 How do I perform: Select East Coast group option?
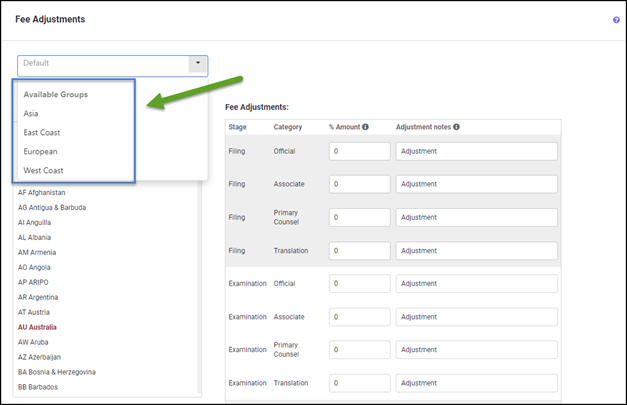43,133
